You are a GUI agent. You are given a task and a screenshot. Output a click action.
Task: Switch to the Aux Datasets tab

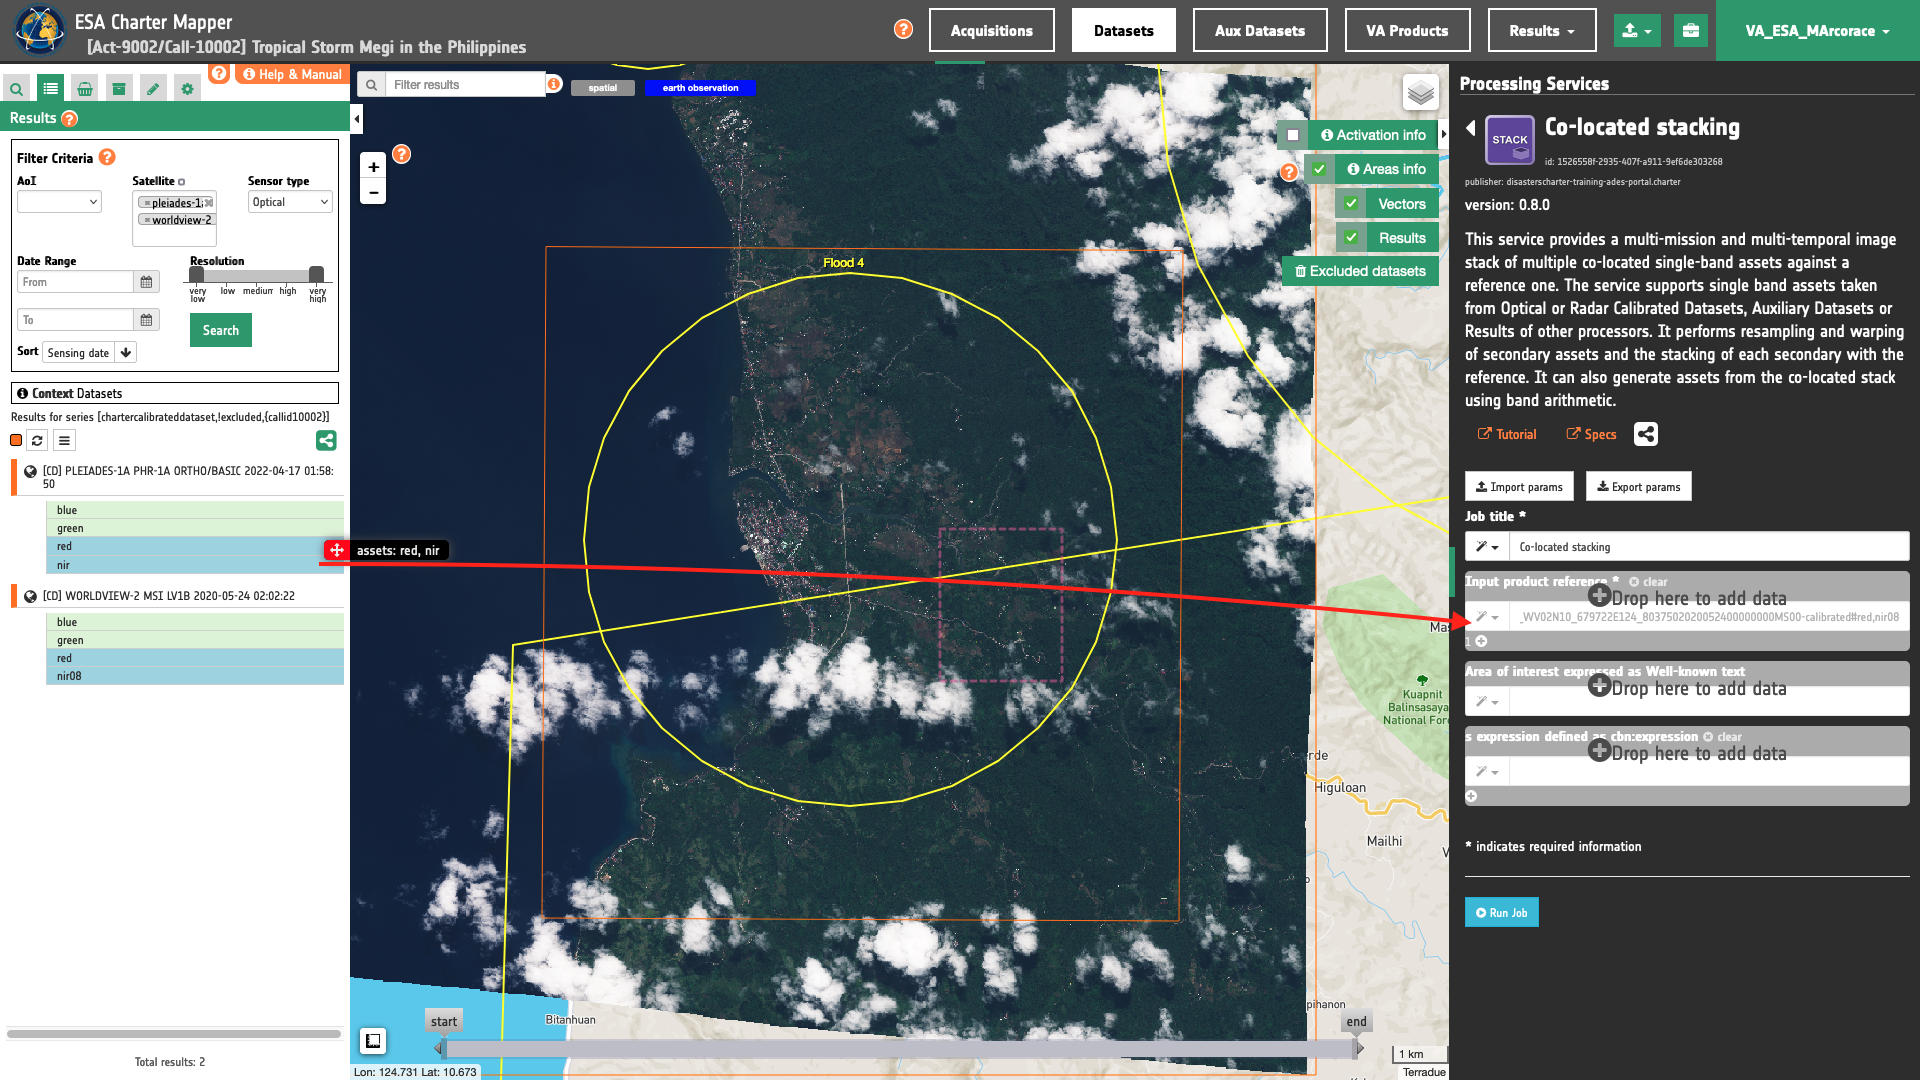pyautogui.click(x=1260, y=31)
